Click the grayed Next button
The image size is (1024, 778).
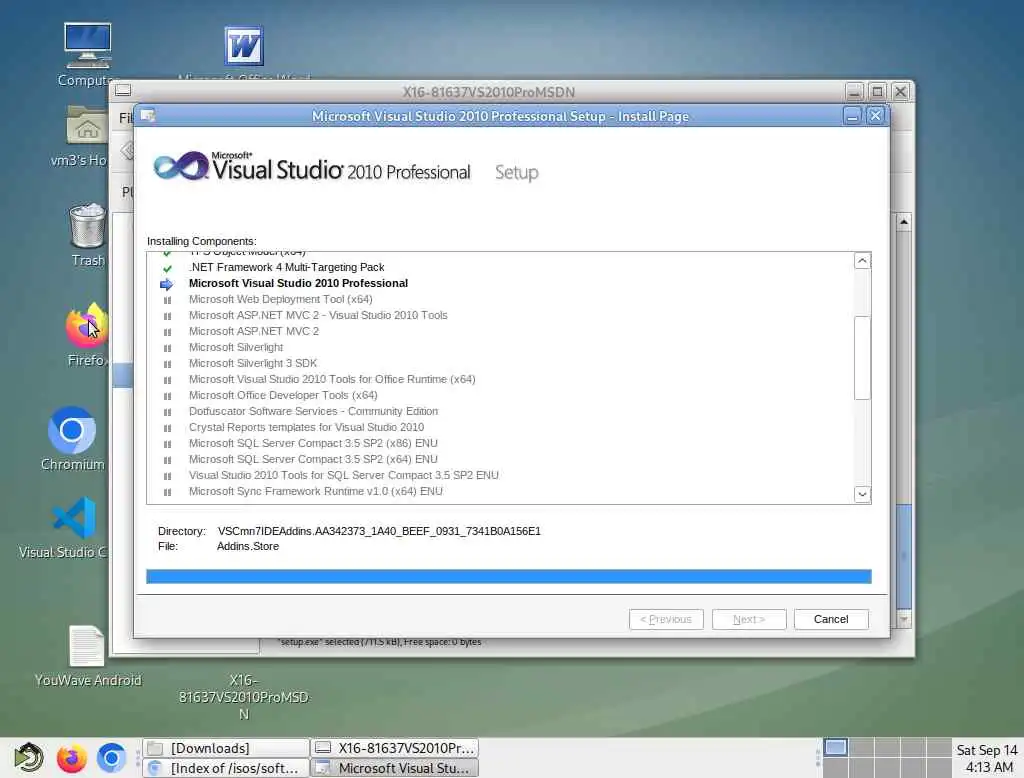pyautogui.click(x=748, y=619)
